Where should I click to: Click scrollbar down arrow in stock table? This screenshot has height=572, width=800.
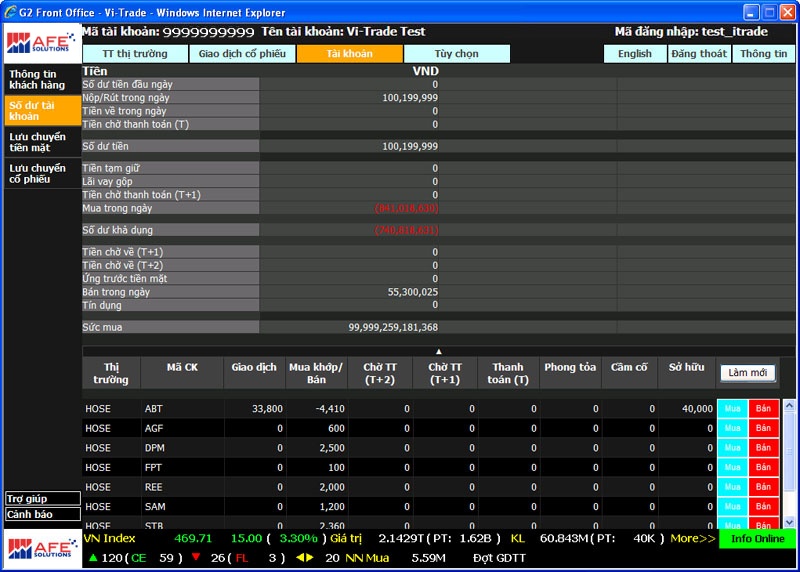click(x=789, y=522)
